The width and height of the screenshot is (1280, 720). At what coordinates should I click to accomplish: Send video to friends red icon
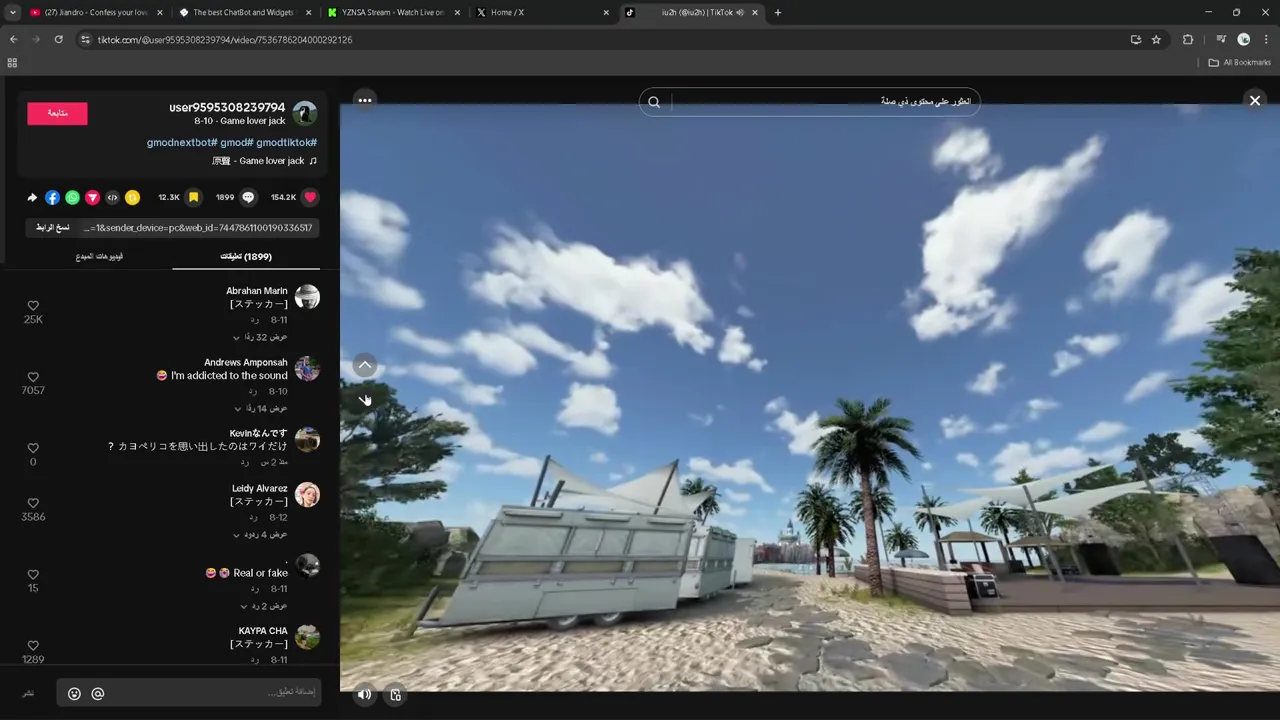point(92,198)
